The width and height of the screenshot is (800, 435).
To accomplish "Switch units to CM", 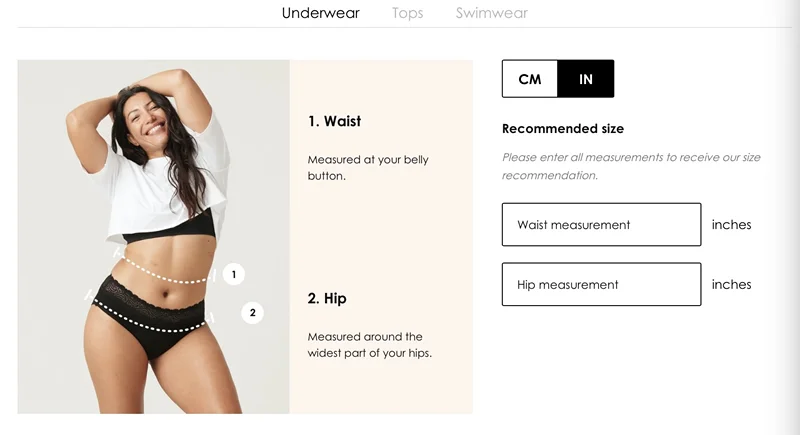I will (530, 79).
